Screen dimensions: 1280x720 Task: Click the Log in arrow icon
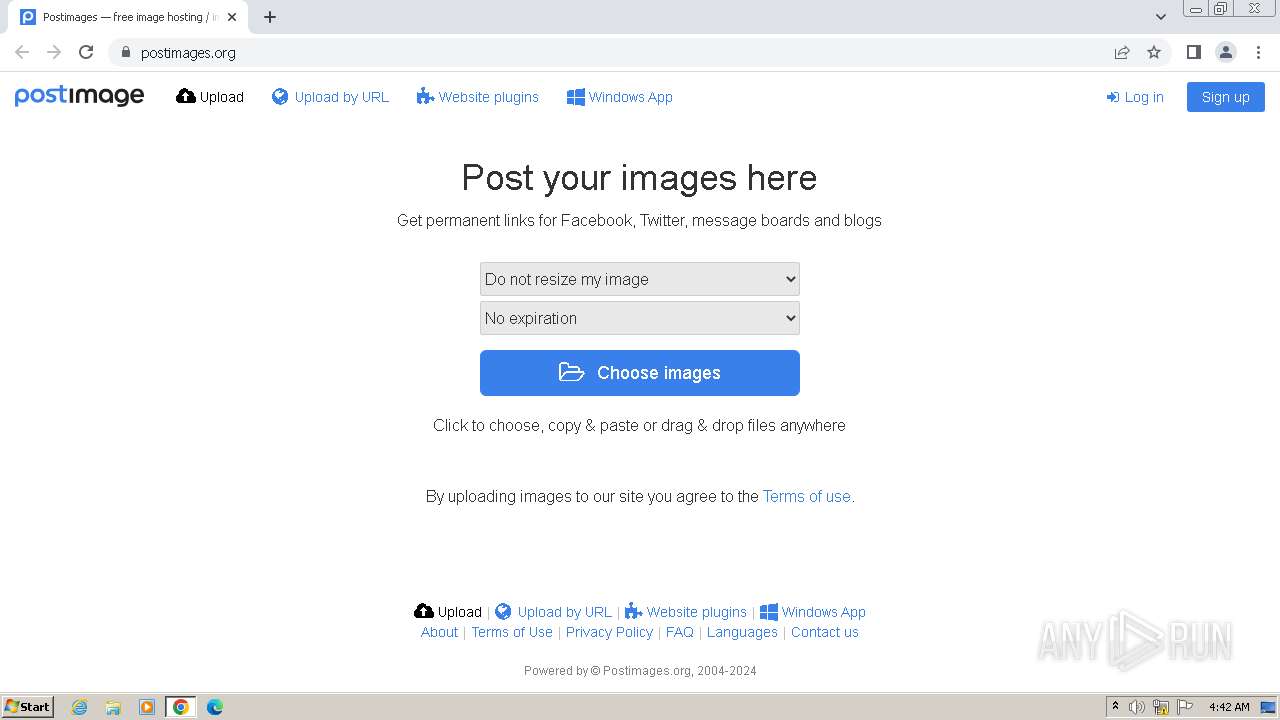point(1113,97)
